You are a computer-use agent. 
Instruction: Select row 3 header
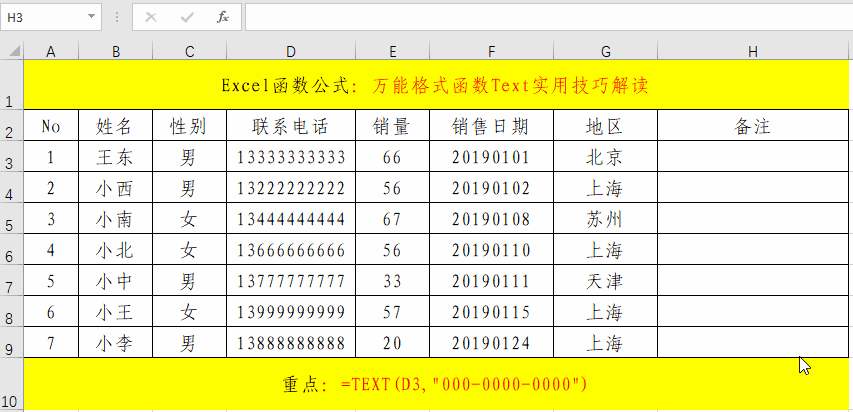(11, 156)
